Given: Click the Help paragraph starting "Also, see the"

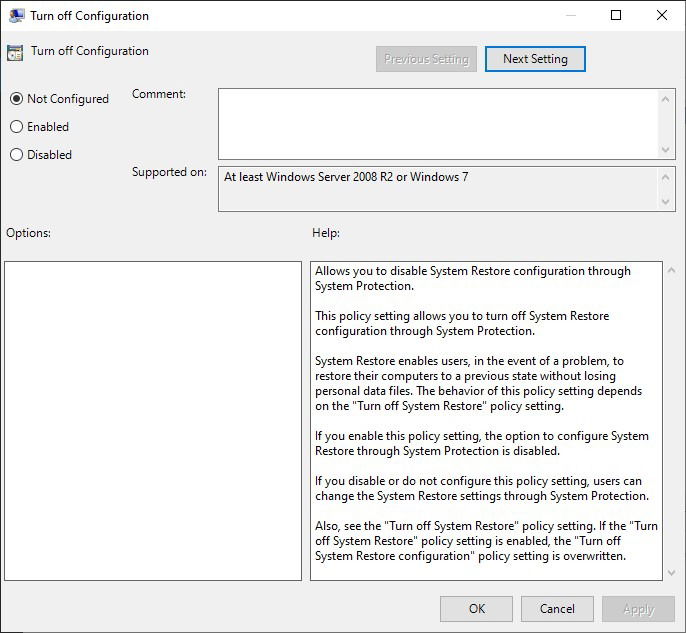Looking at the screenshot, I should [486, 541].
